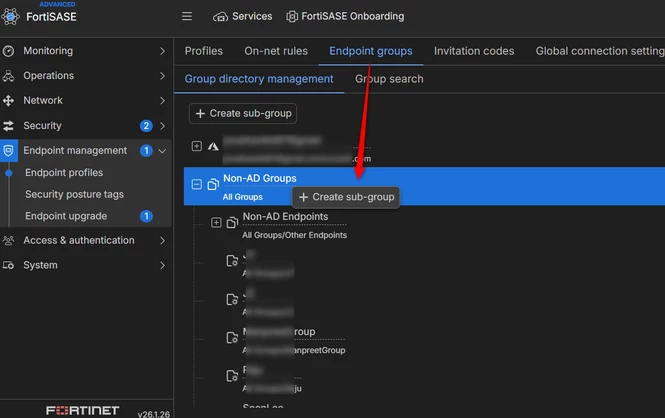Click the Endpoint management label
The width and height of the screenshot is (665, 418).
75,150
